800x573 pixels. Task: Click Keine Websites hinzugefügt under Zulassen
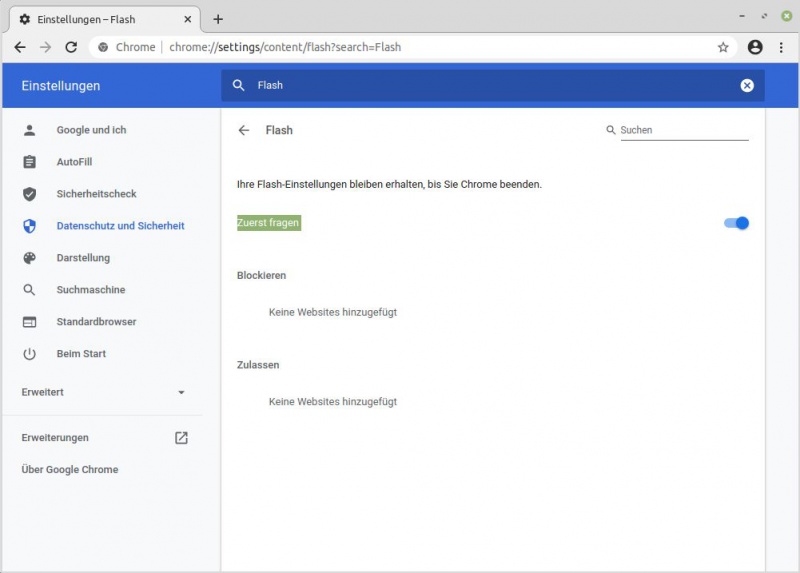point(333,402)
